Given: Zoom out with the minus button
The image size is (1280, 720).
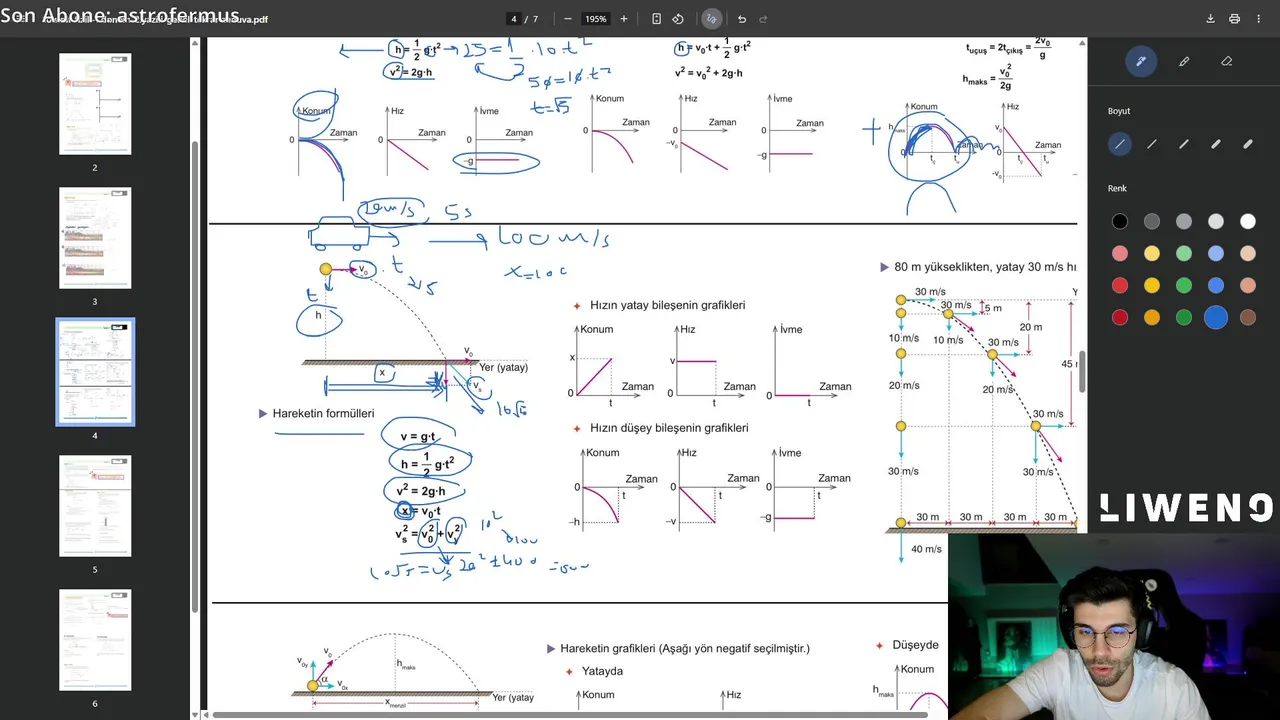Looking at the screenshot, I should (568, 19).
